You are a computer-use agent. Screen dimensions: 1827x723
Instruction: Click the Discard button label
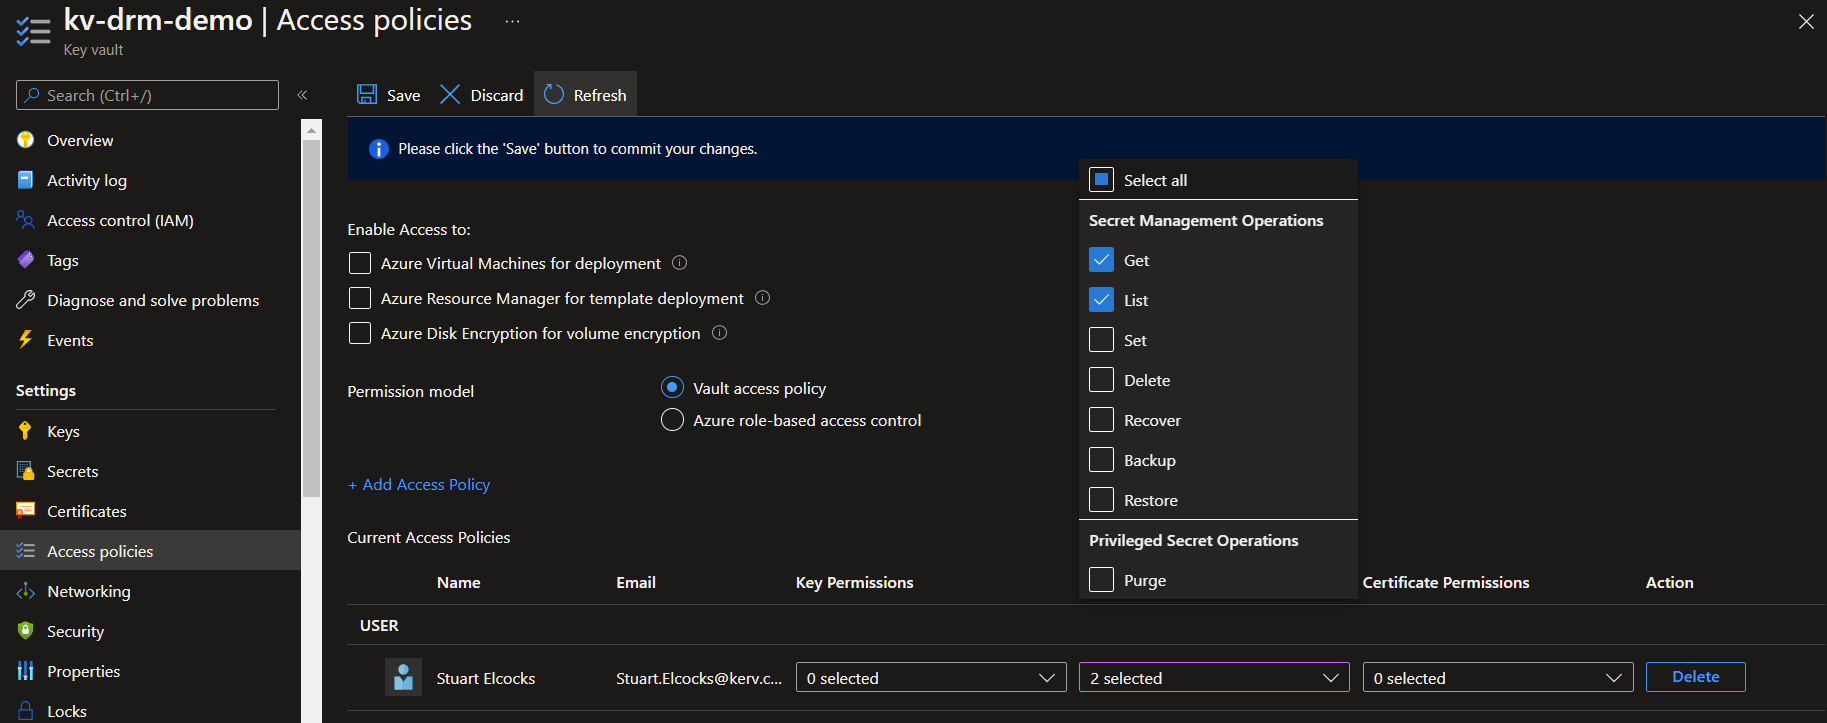pyautogui.click(x=497, y=95)
